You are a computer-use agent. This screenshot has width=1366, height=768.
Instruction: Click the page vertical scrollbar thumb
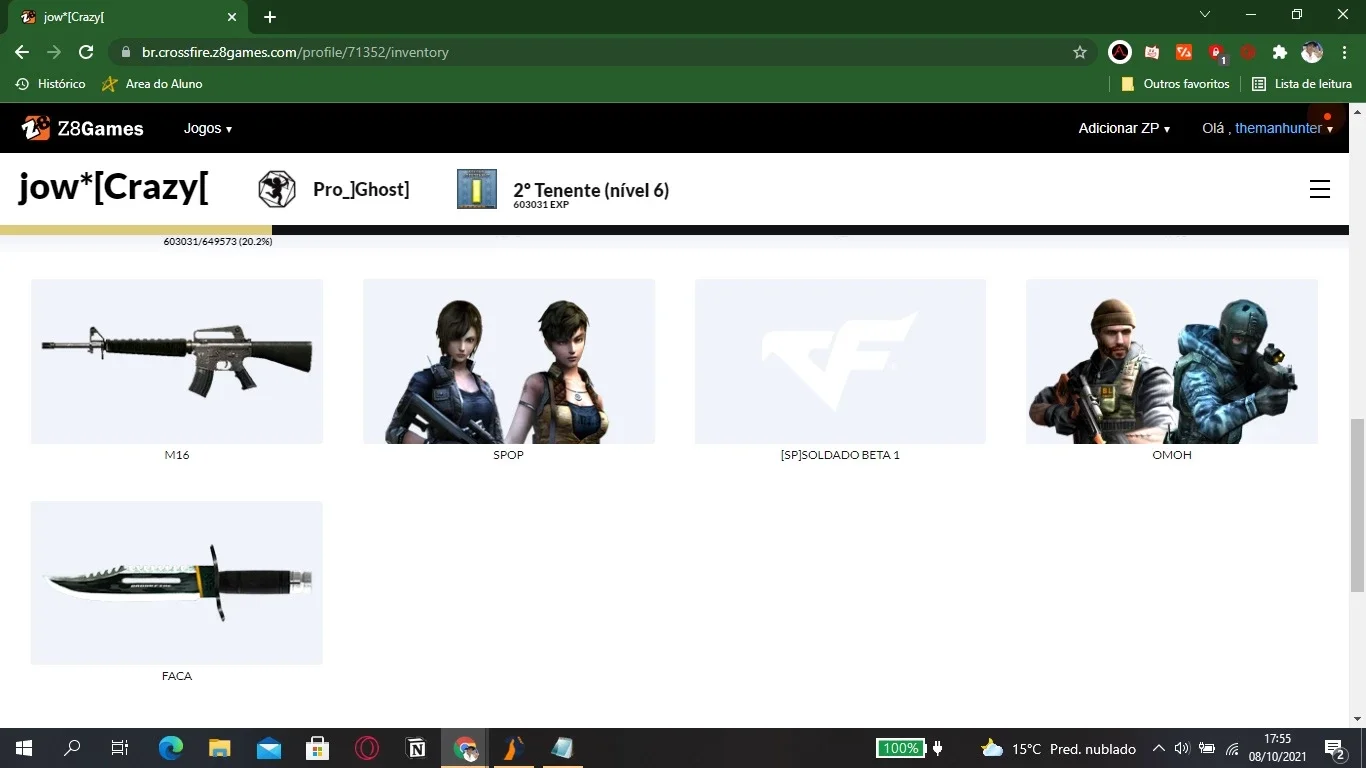pos(1357,505)
